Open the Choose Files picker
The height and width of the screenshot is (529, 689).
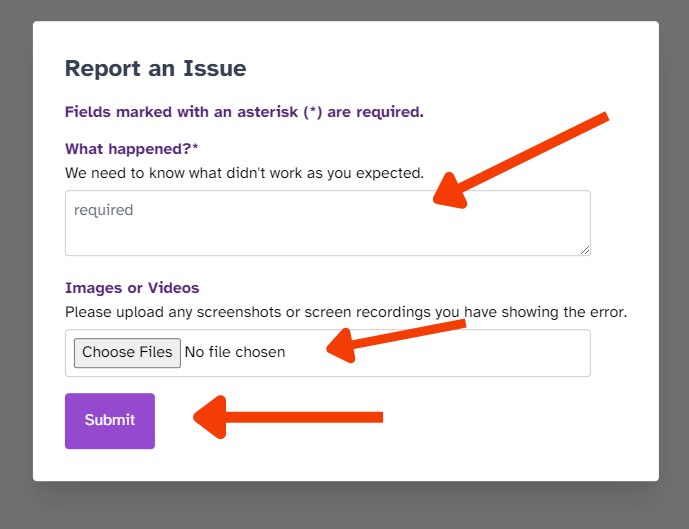(127, 353)
